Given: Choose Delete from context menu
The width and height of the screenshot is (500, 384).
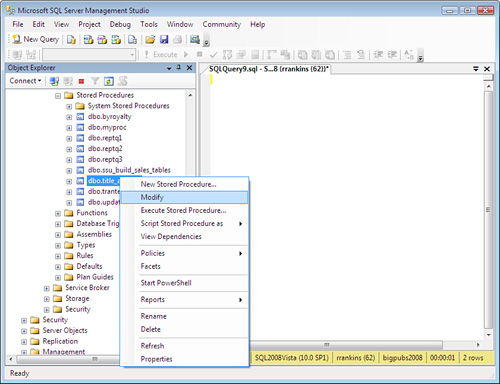Looking at the screenshot, I should [x=184, y=329].
